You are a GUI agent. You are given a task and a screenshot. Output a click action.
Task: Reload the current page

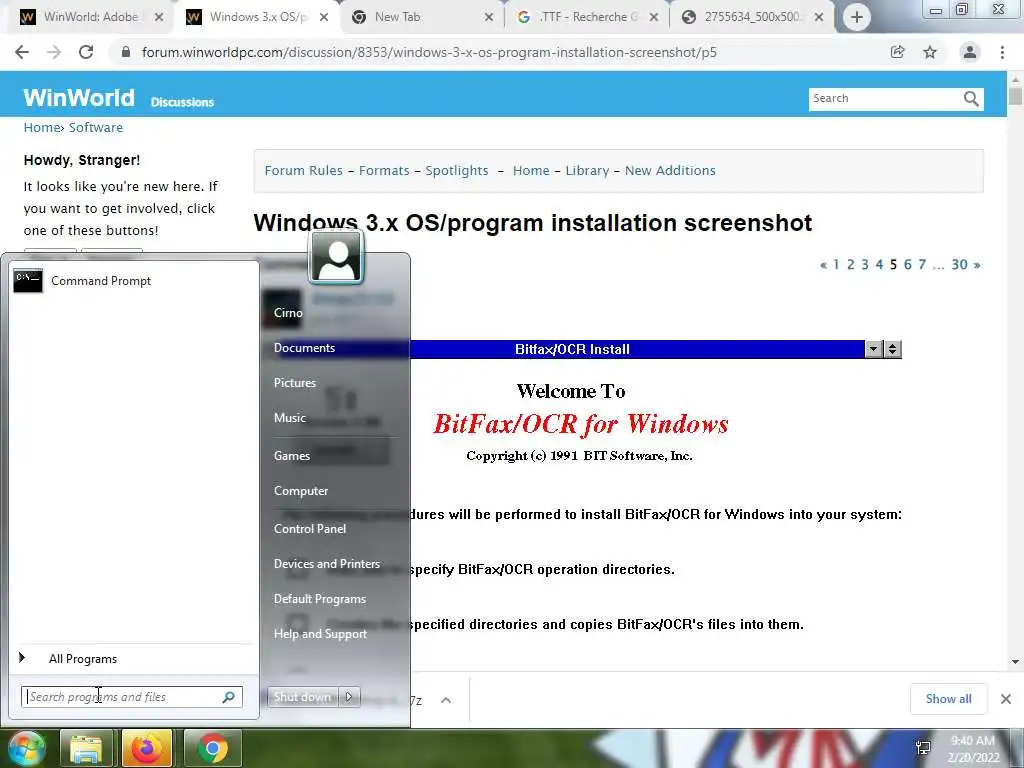(86, 52)
